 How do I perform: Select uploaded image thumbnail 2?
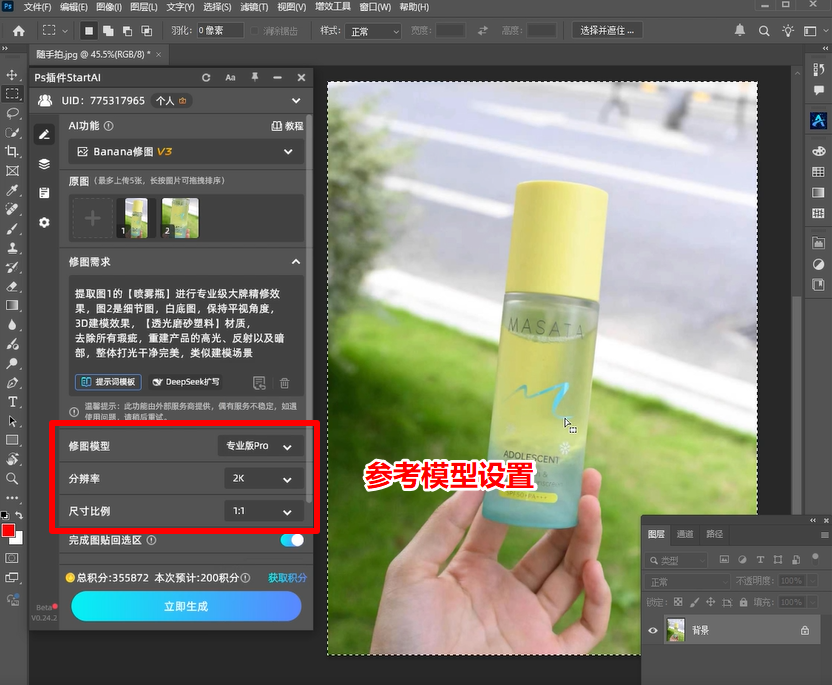(x=180, y=218)
